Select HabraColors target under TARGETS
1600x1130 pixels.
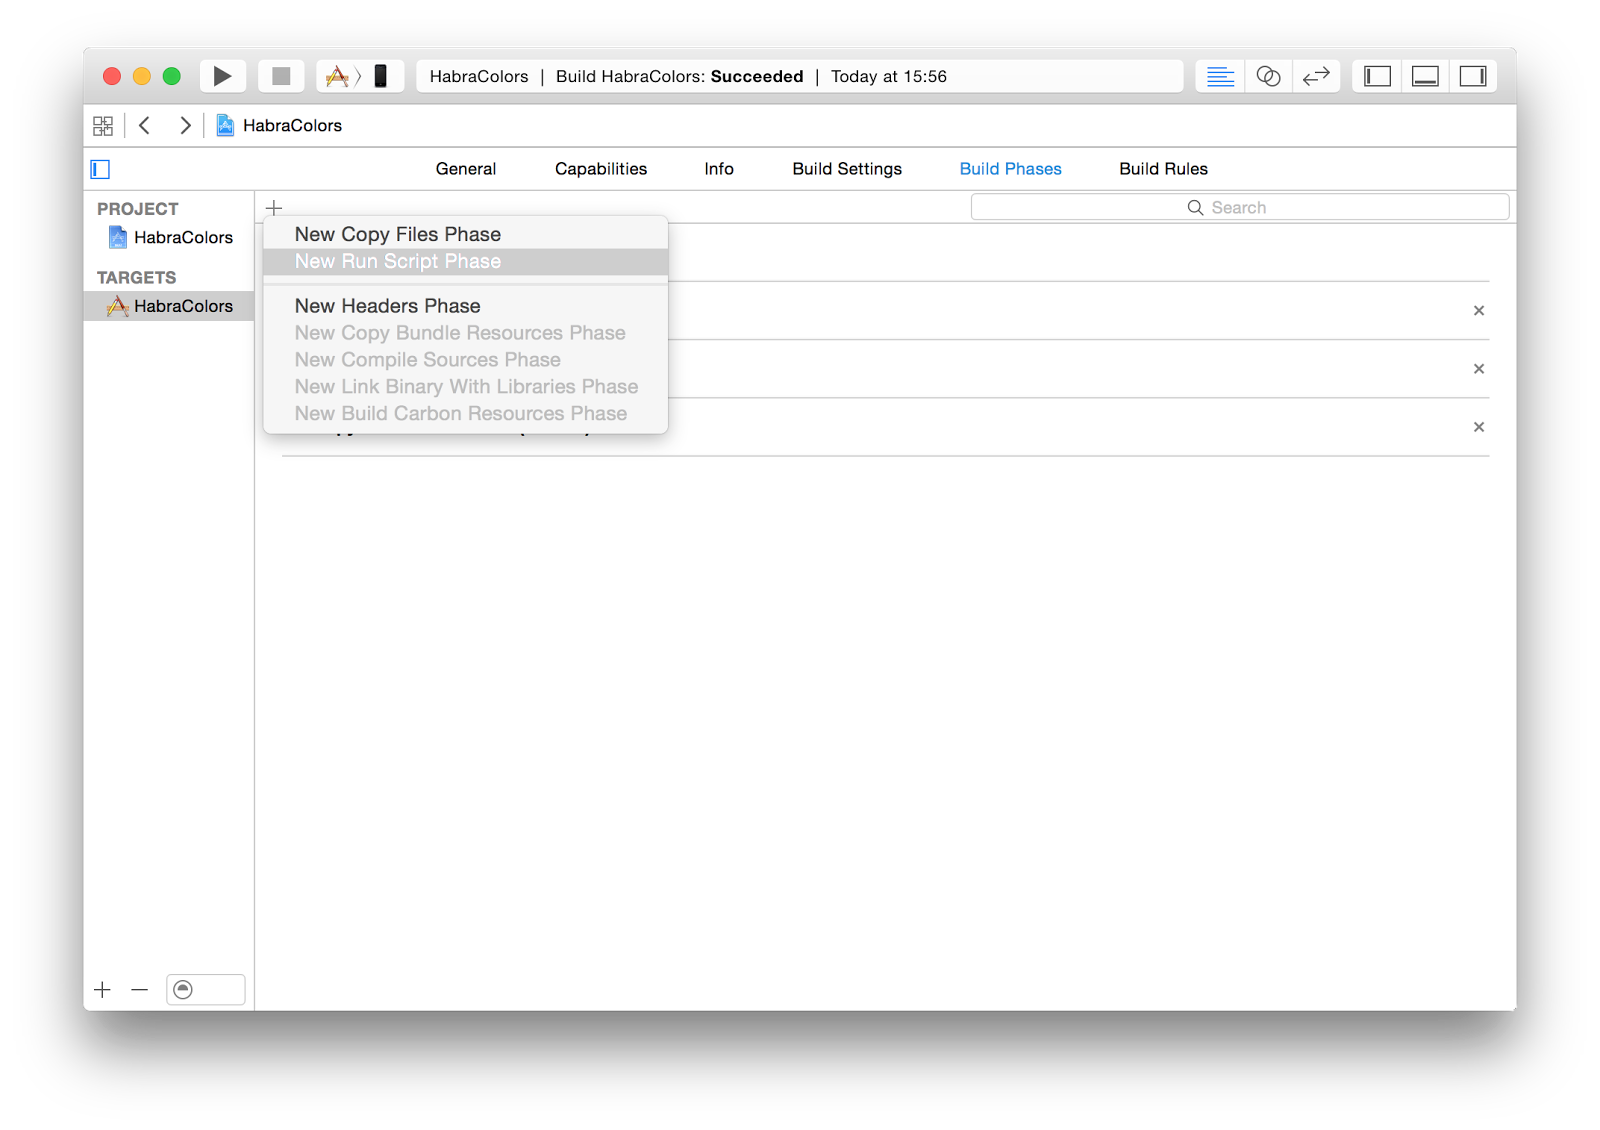click(169, 306)
